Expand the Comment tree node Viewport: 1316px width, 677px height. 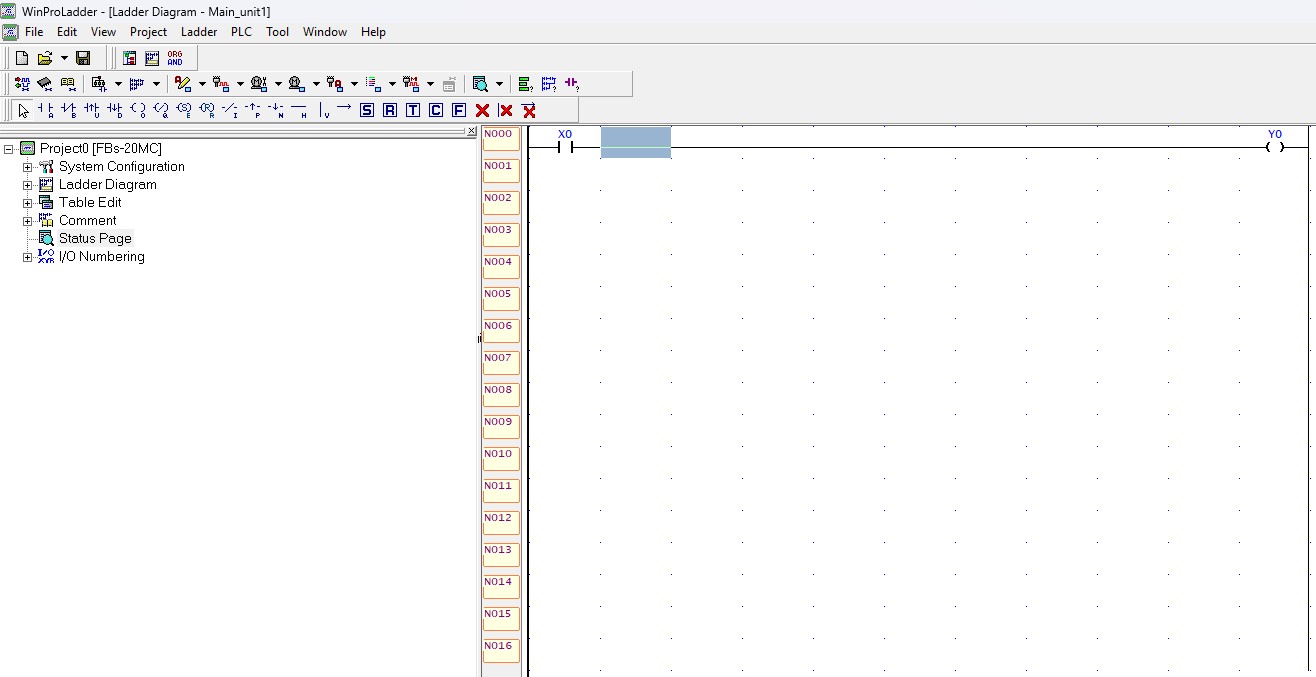tap(28, 221)
